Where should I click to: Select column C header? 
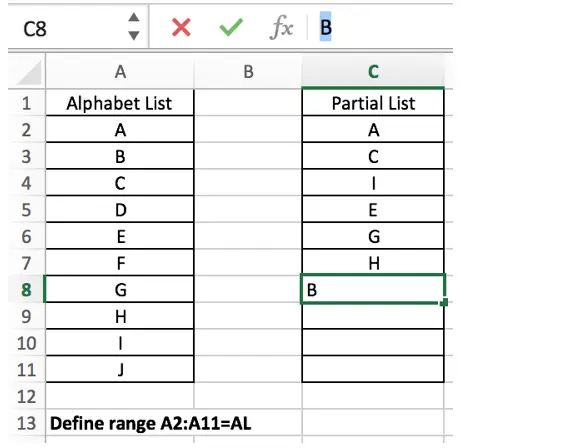[373, 72]
